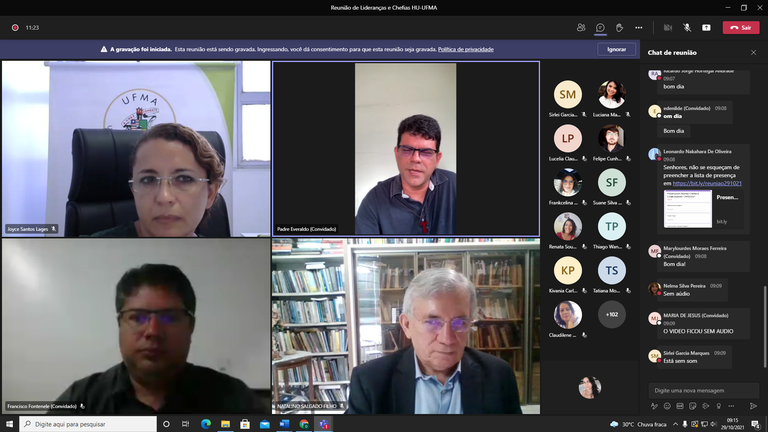Open the Presen... form preview thumbnail
This screenshot has width=768, height=432.
[688, 209]
